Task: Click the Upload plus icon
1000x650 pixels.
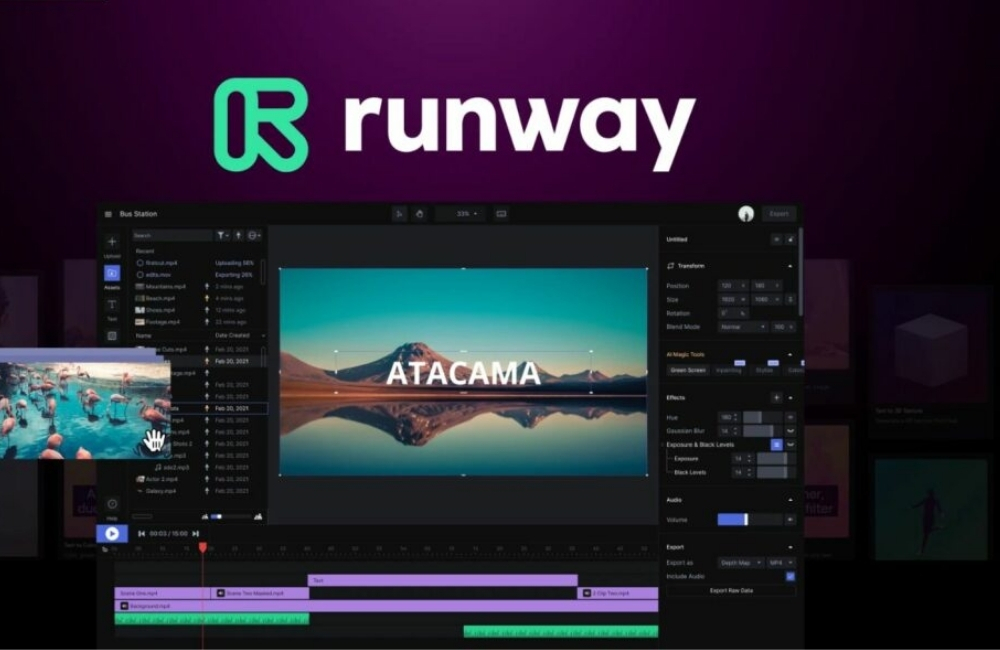Action: [112, 242]
